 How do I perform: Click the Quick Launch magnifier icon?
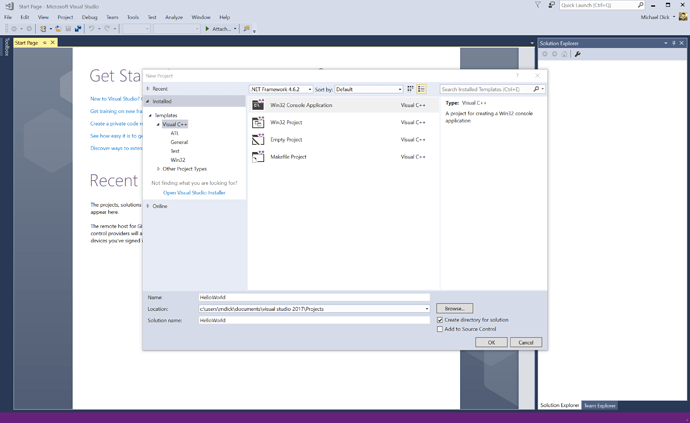(x=640, y=5)
